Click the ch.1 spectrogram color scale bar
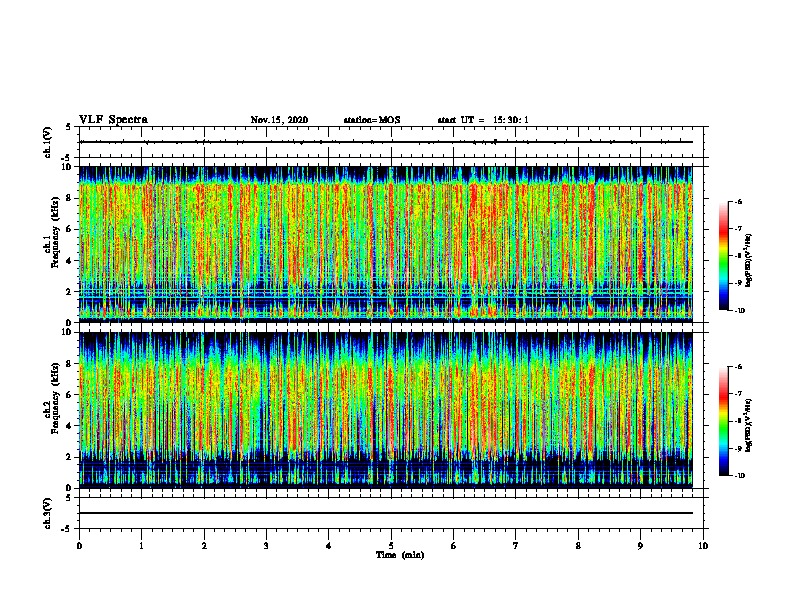 [723, 256]
